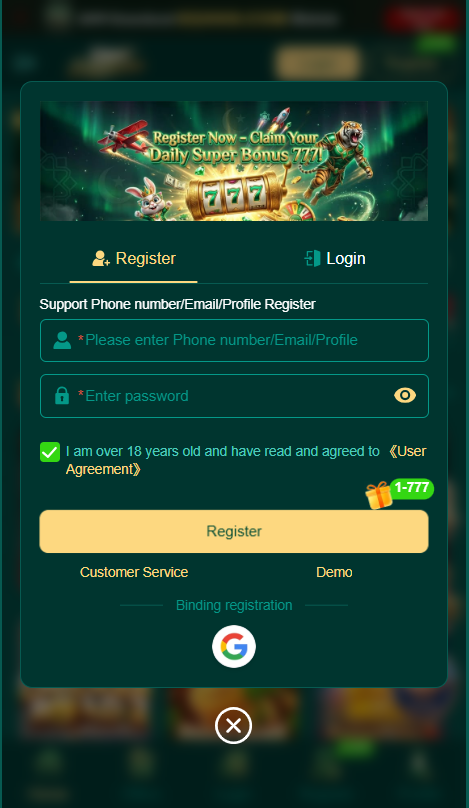Click the Google sign-in icon
The width and height of the screenshot is (469, 808).
(x=233, y=646)
